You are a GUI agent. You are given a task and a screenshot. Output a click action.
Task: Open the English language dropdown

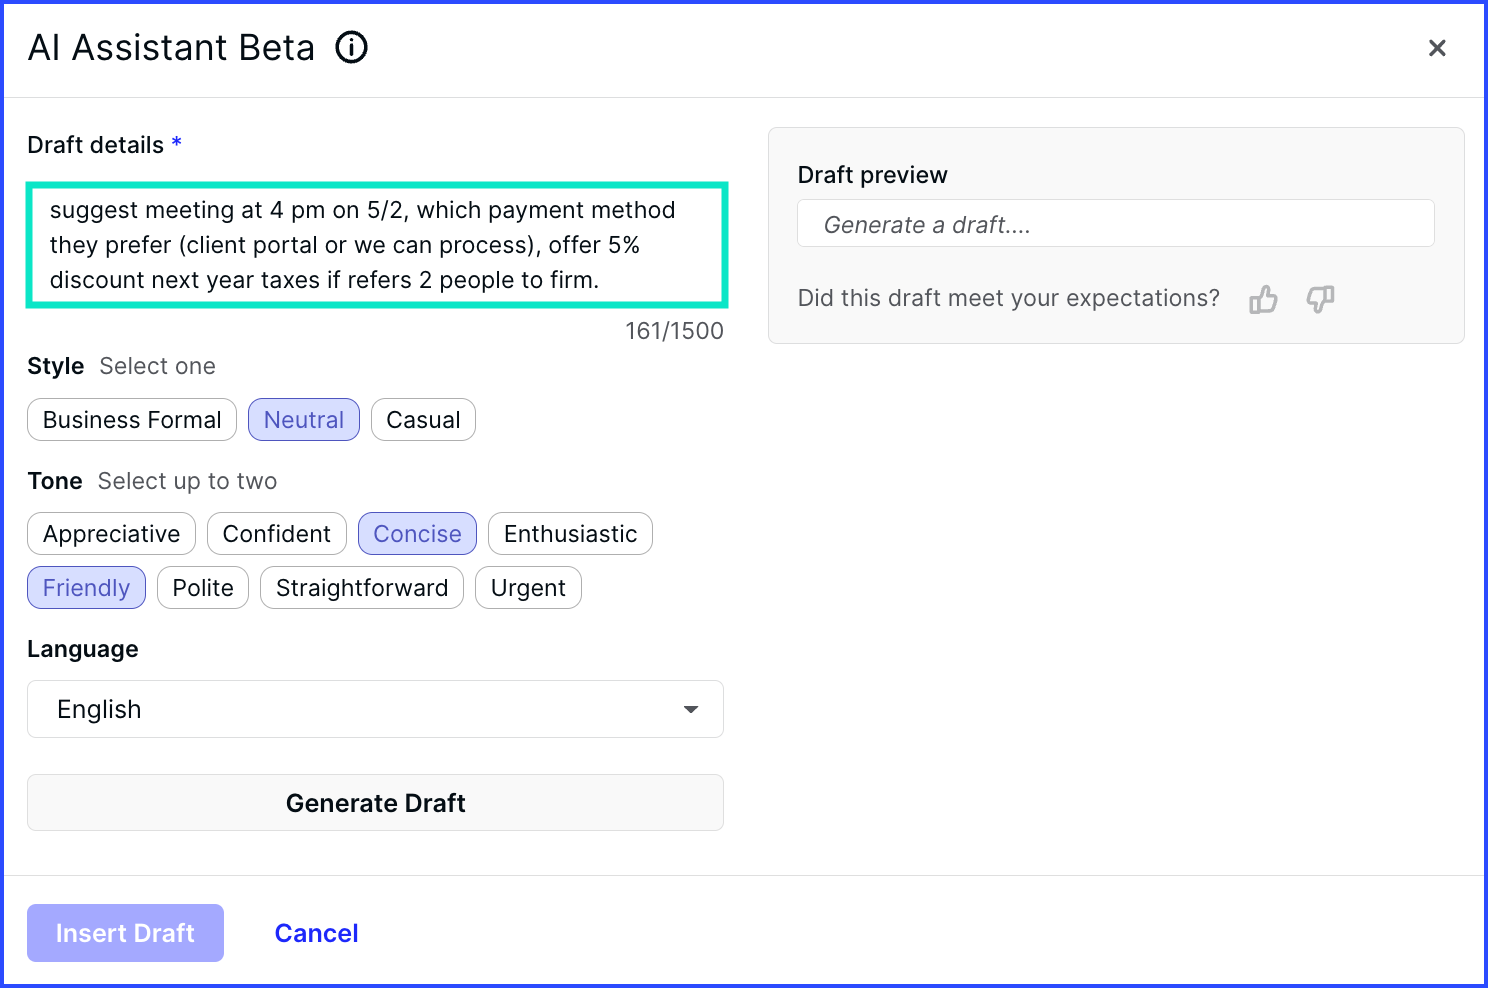[x=375, y=709]
